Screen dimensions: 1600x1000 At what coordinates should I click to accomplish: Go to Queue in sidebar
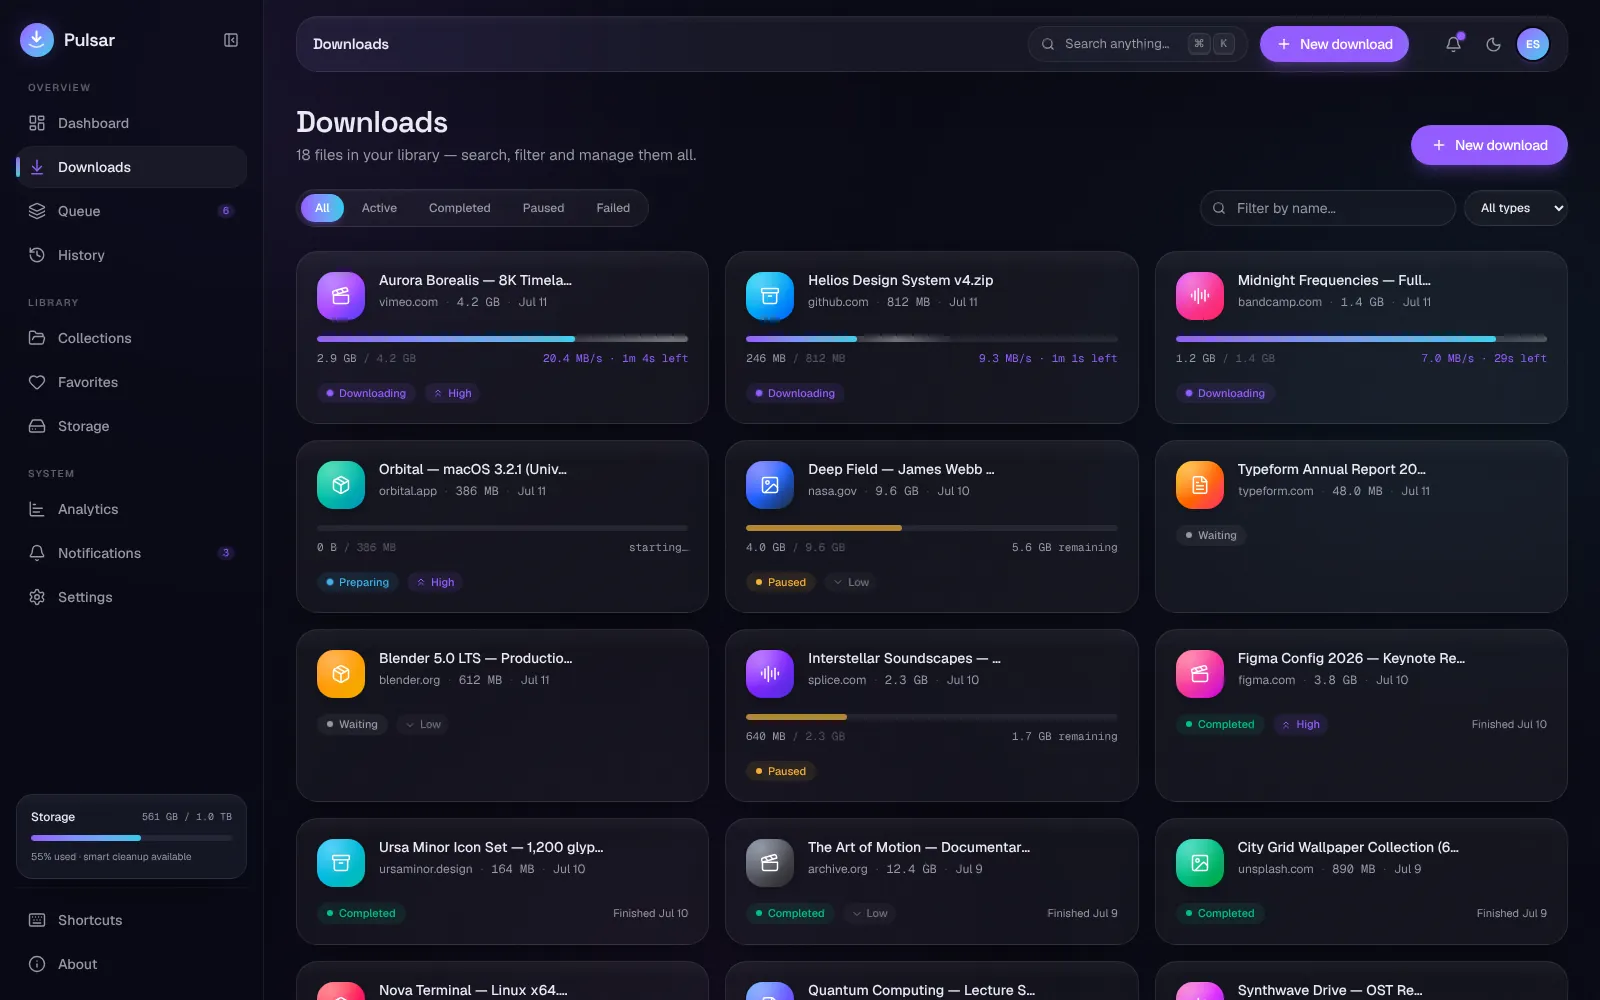pyautogui.click(x=131, y=211)
